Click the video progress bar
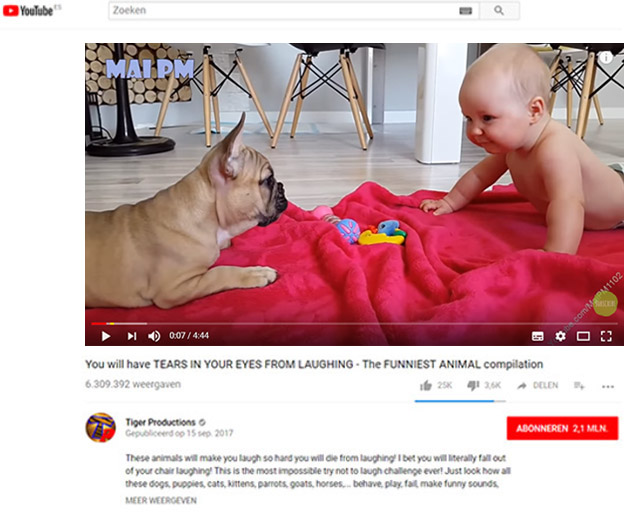The height and width of the screenshot is (519, 635). 354,323
